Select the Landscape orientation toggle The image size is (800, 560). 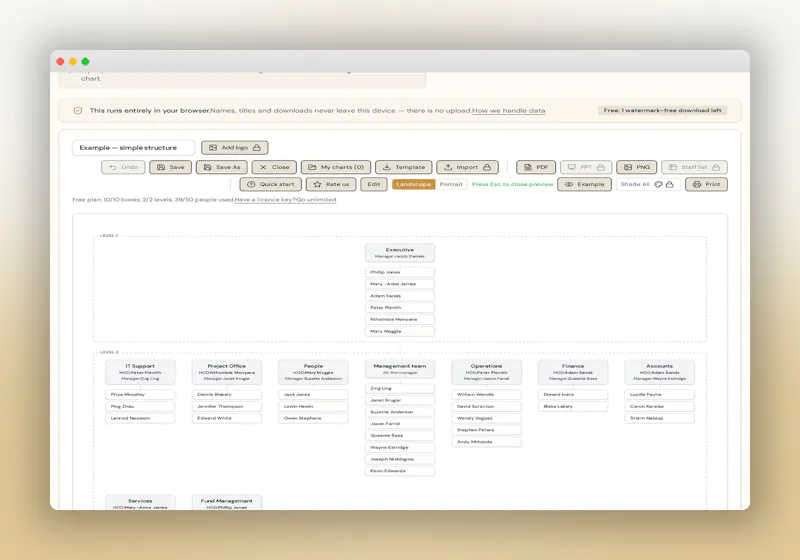coord(413,185)
